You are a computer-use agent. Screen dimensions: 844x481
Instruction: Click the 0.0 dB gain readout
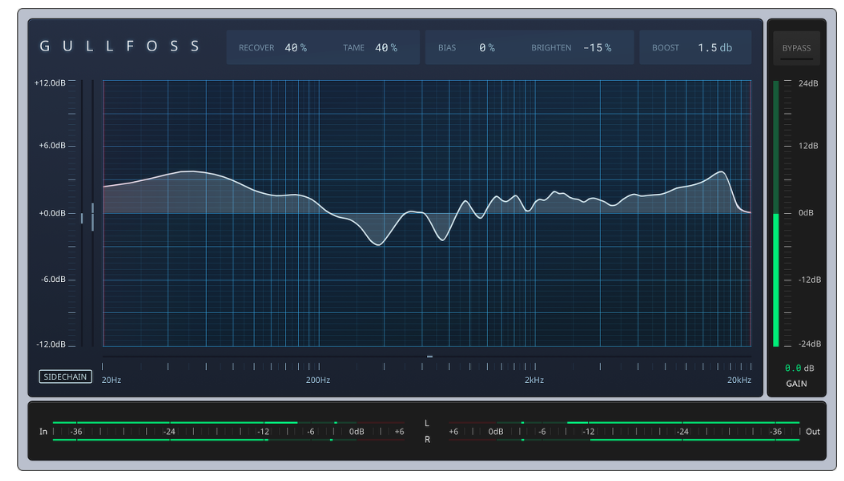tap(799, 368)
